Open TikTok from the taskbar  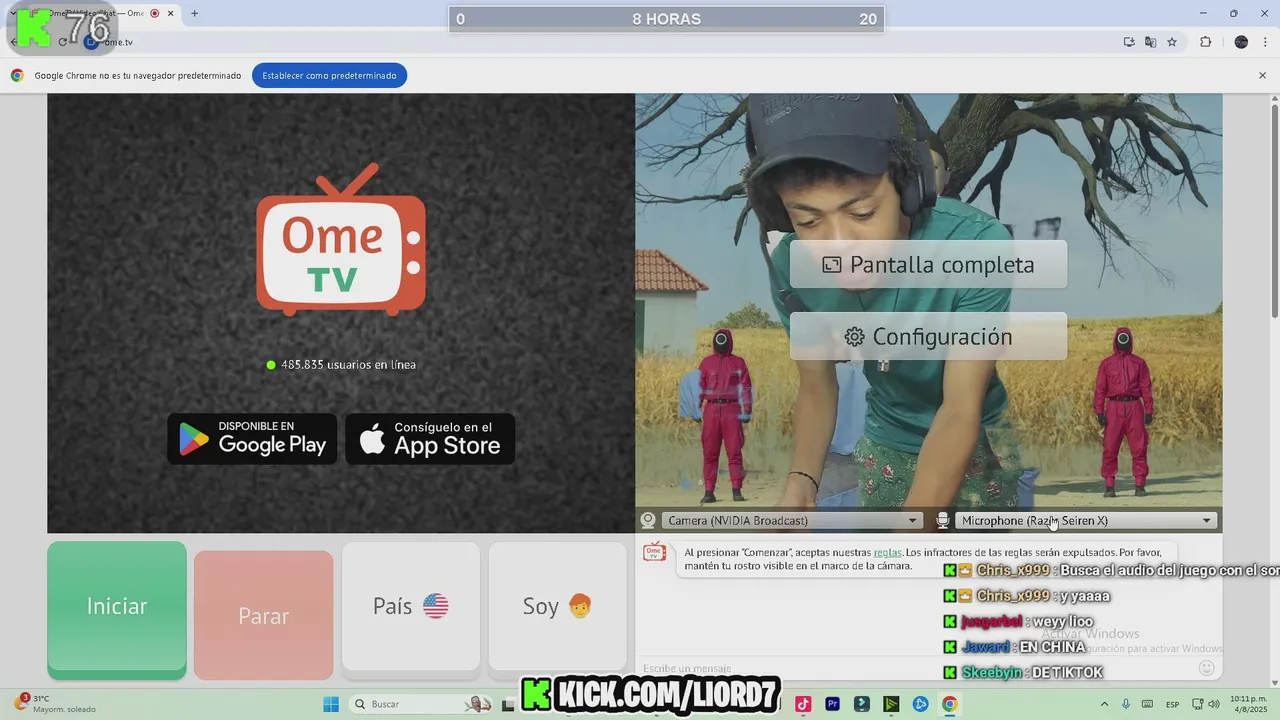(x=803, y=704)
